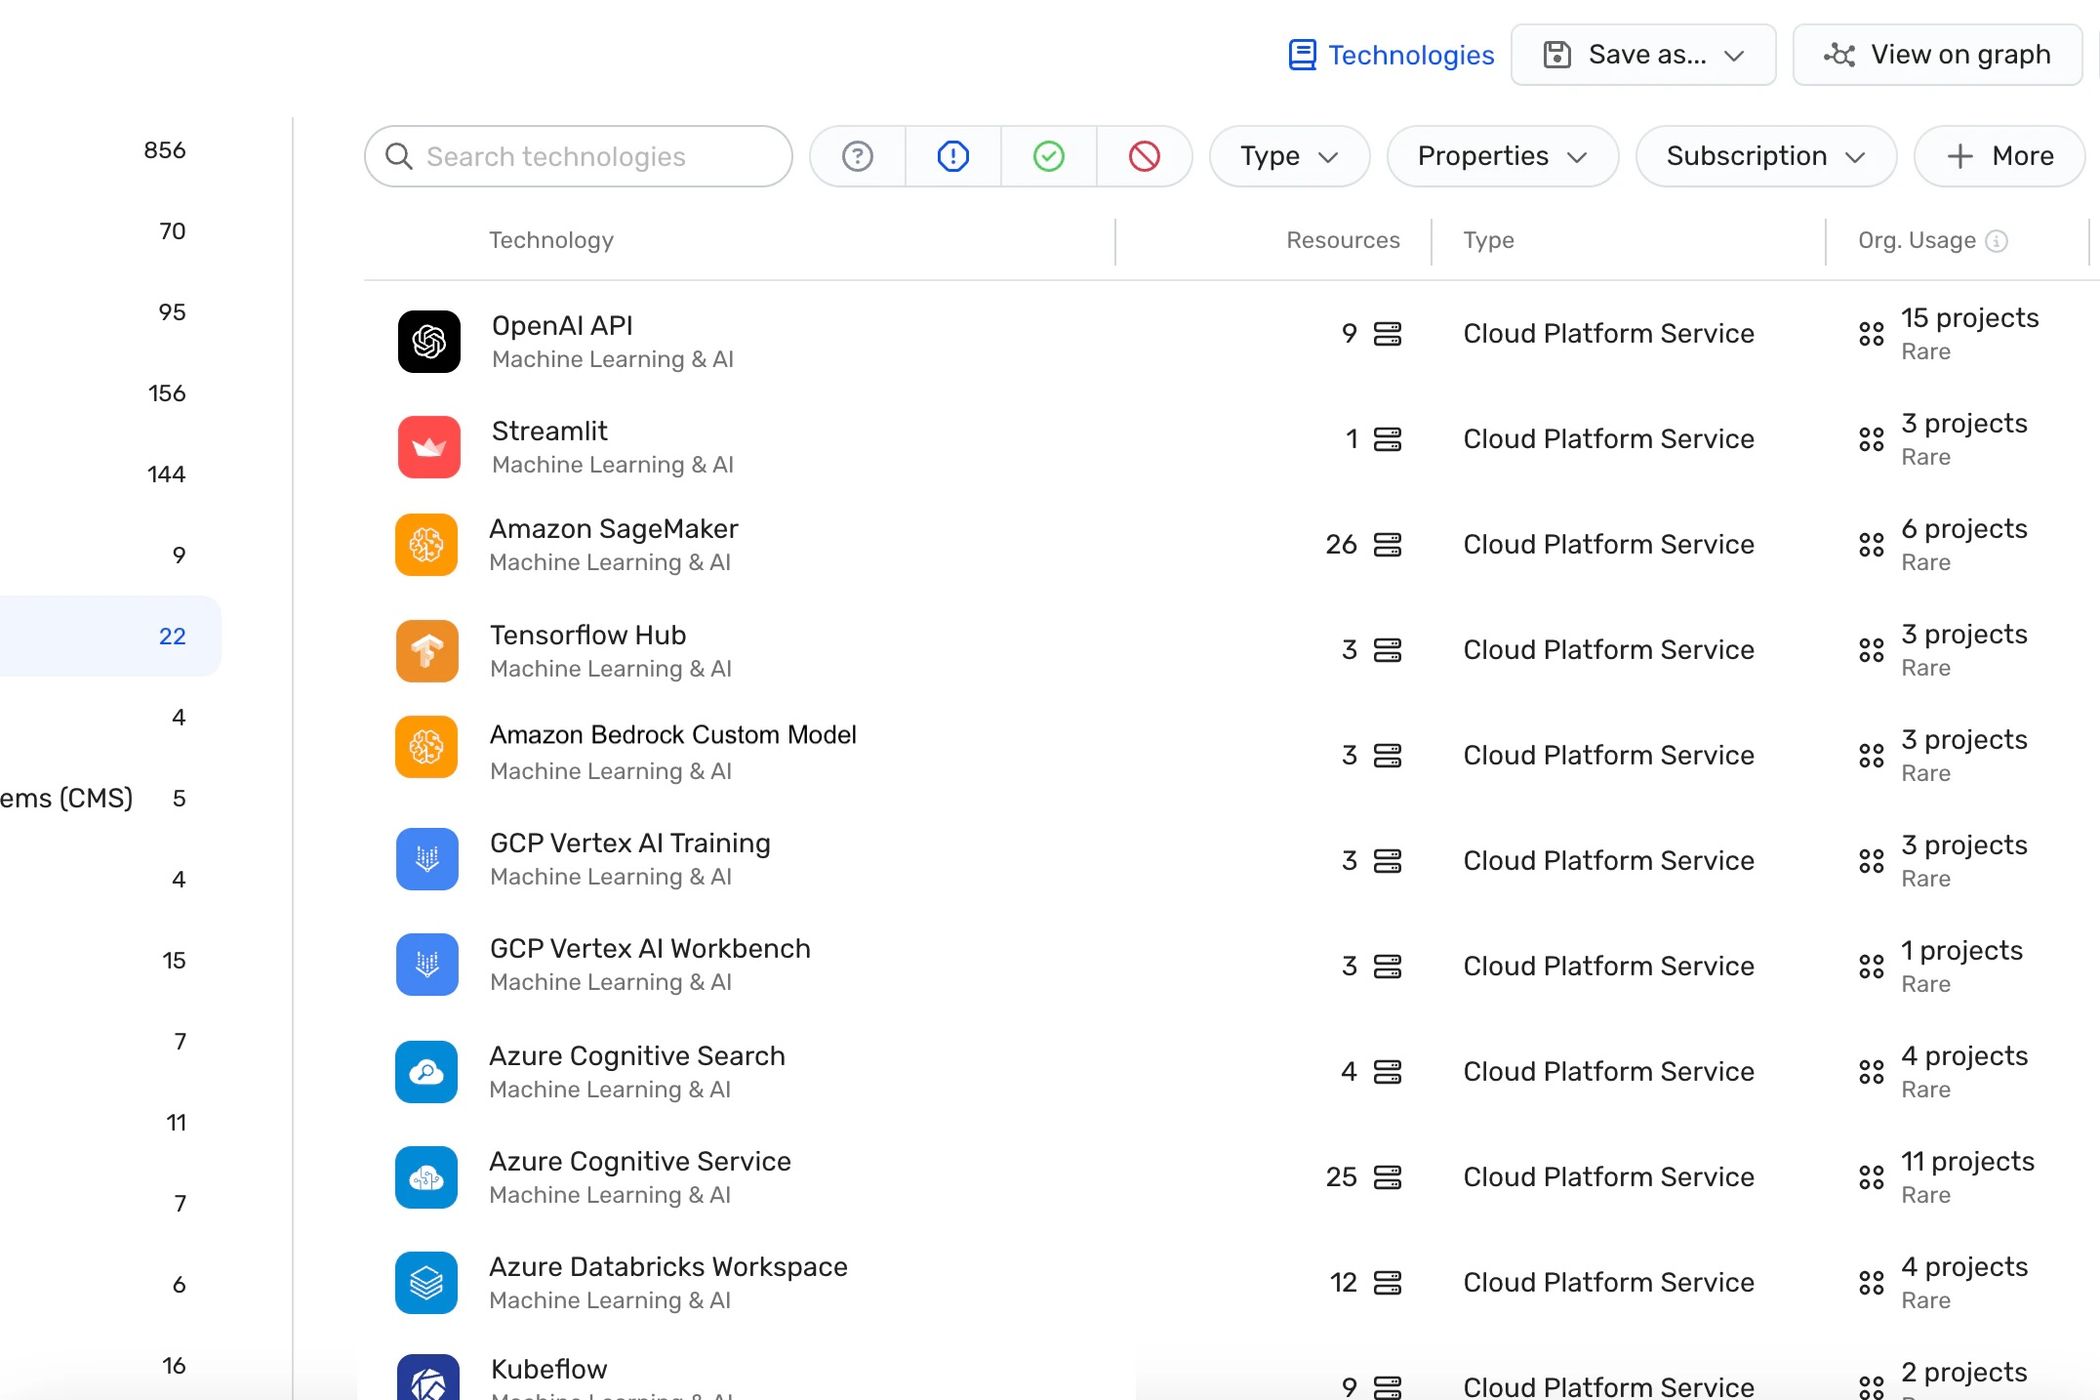
Task: Open the Type filter dropdown
Action: 1289,156
